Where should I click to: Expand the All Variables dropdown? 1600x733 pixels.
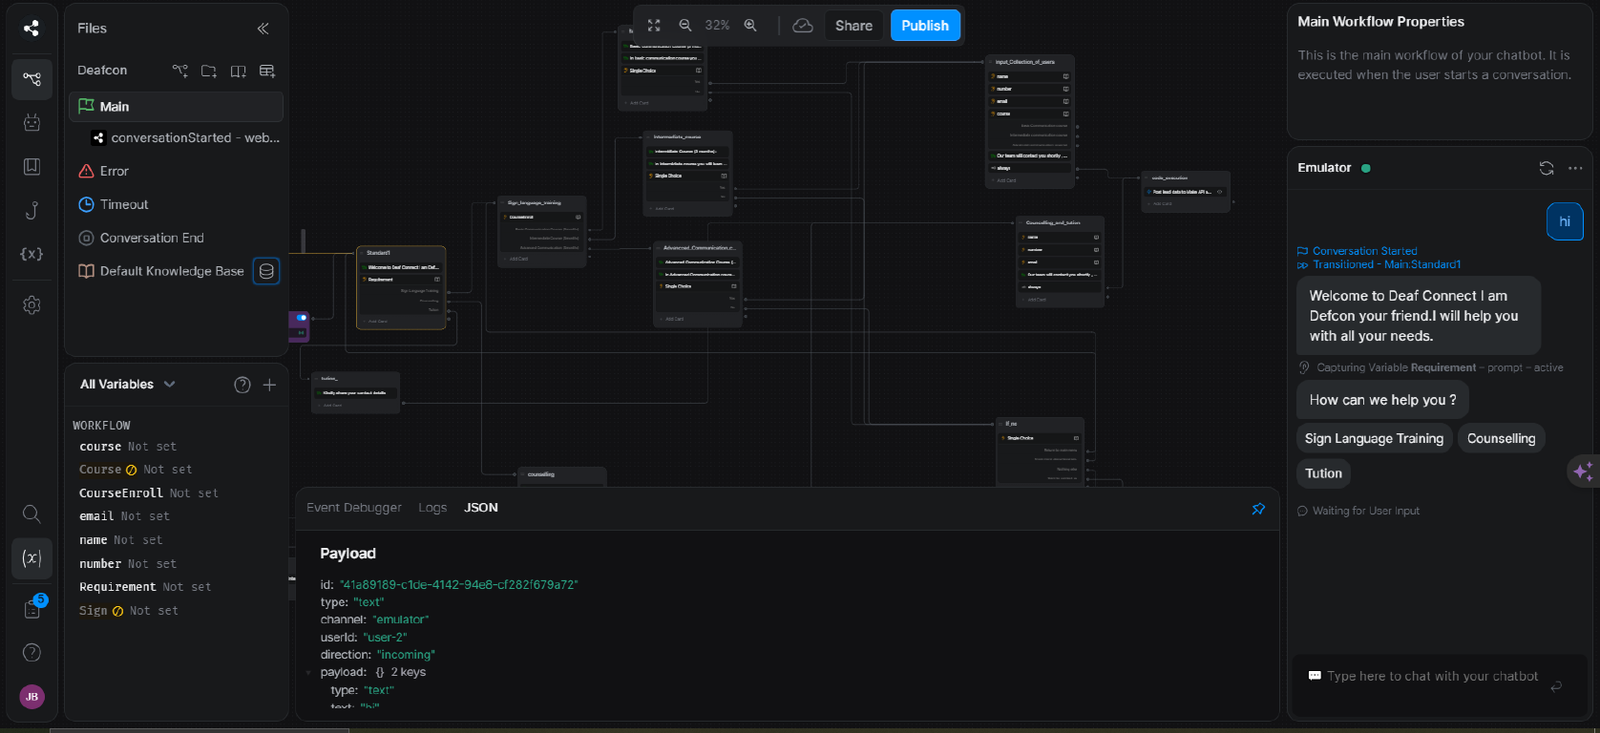128,384
